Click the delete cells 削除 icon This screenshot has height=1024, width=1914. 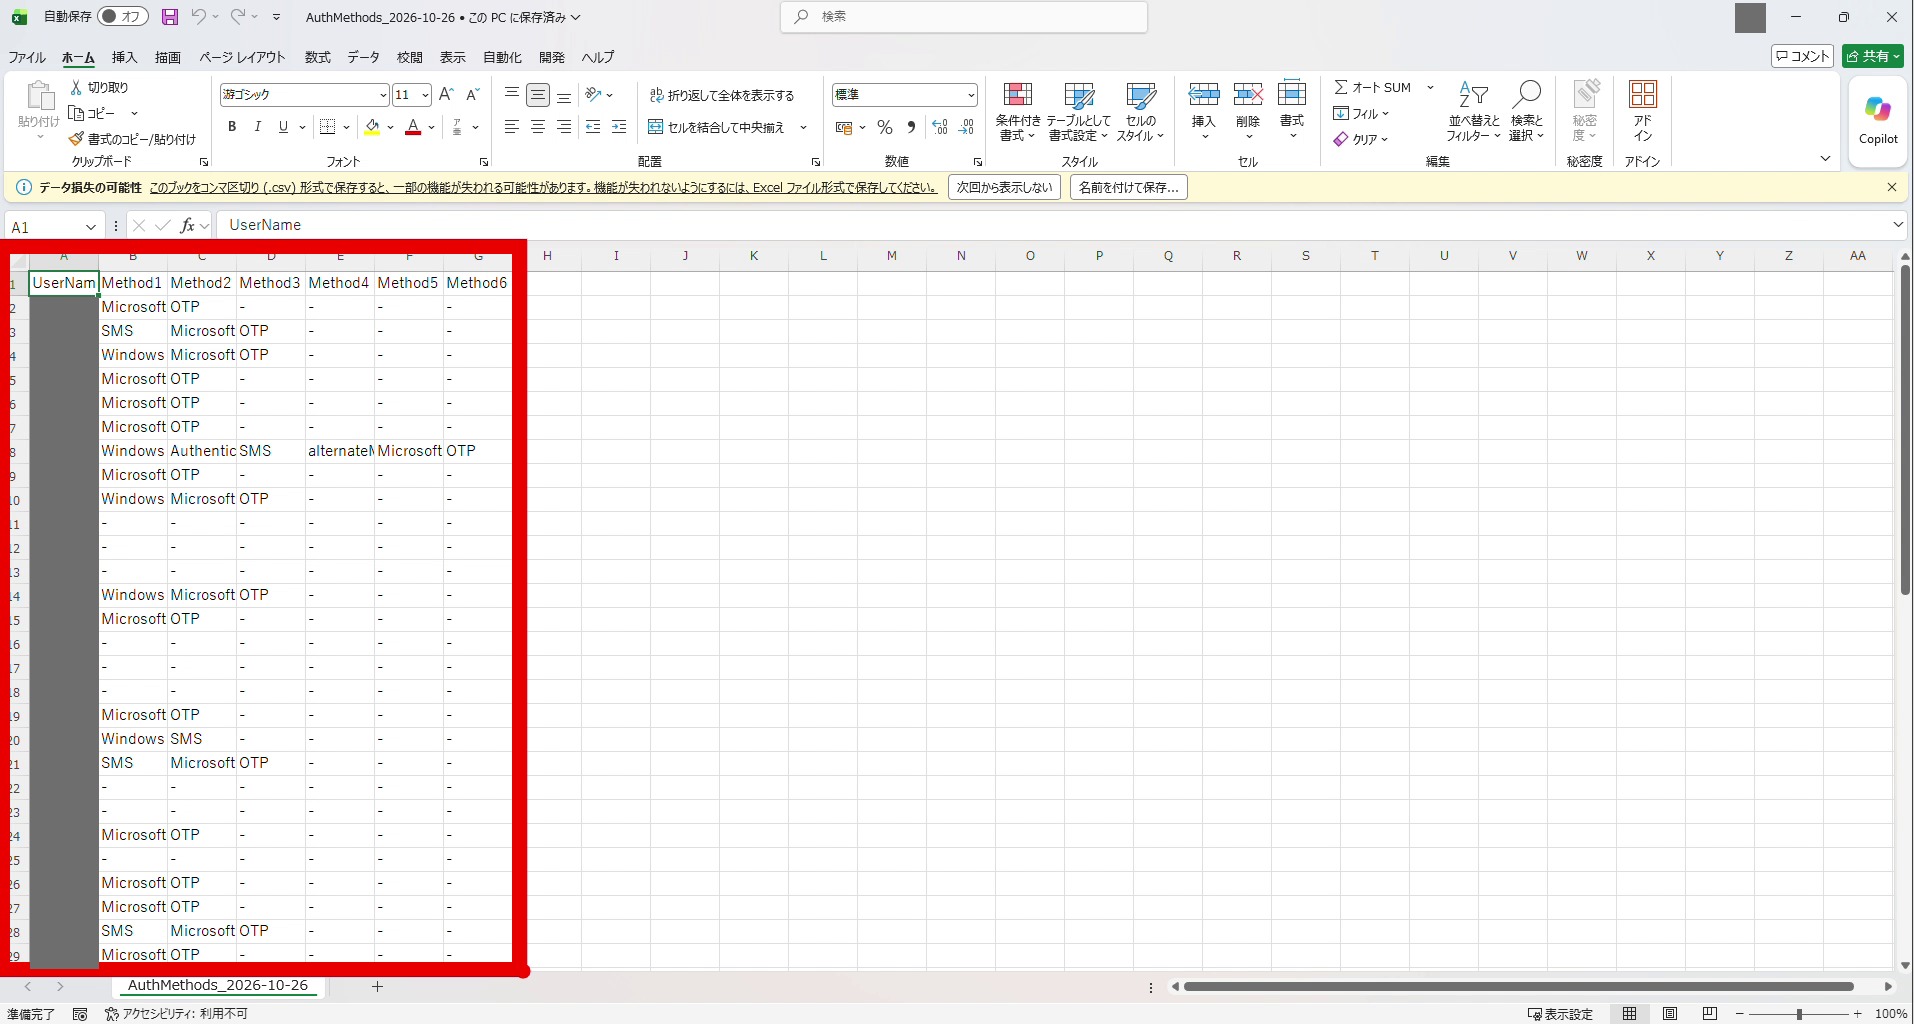point(1247,96)
